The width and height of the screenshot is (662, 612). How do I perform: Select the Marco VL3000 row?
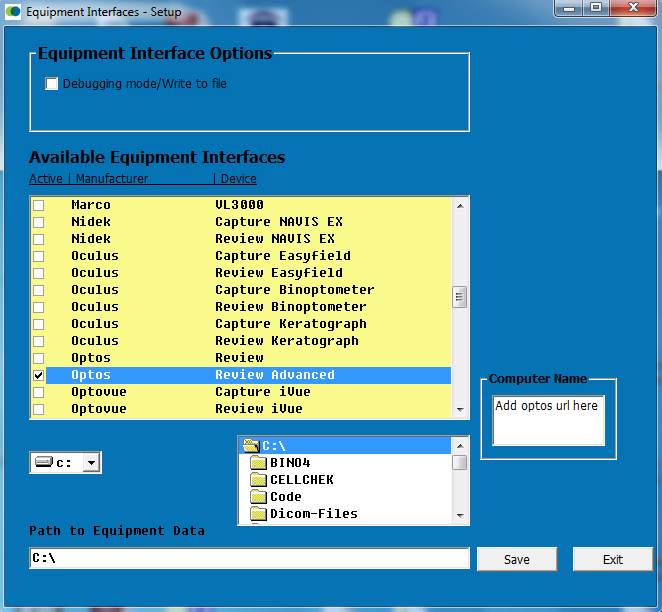[248, 205]
